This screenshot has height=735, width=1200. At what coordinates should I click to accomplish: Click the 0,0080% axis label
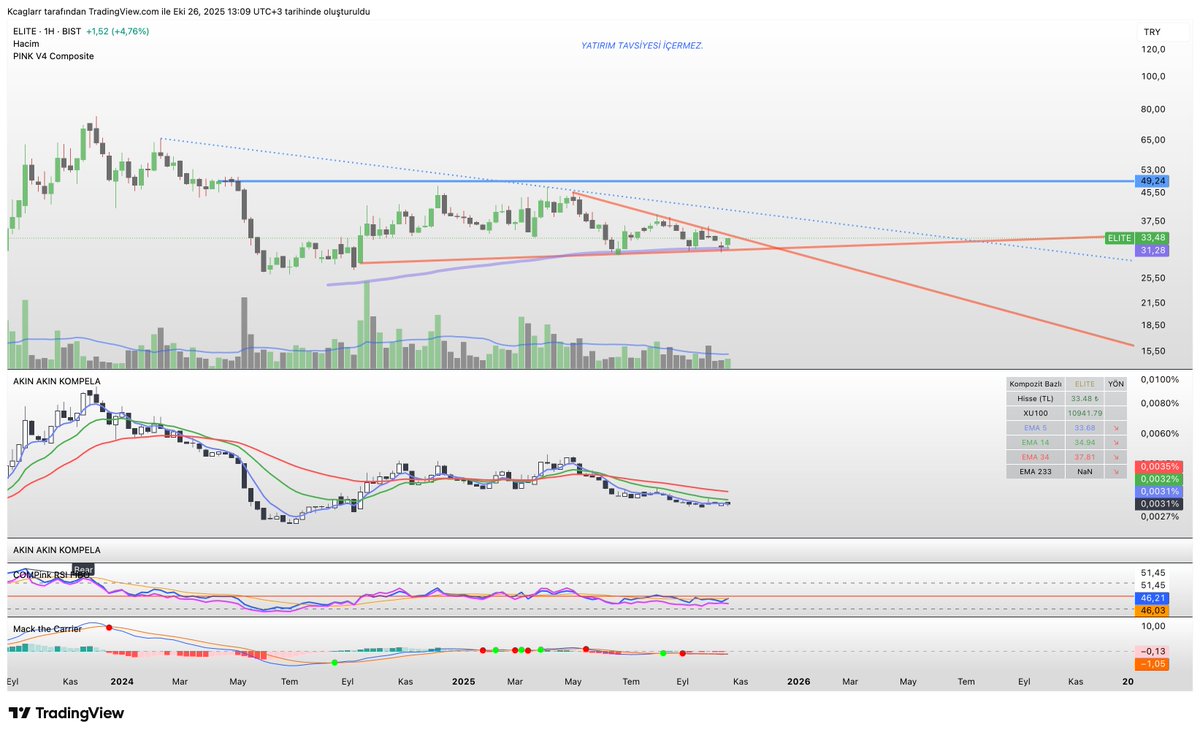pyautogui.click(x=1159, y=404)
